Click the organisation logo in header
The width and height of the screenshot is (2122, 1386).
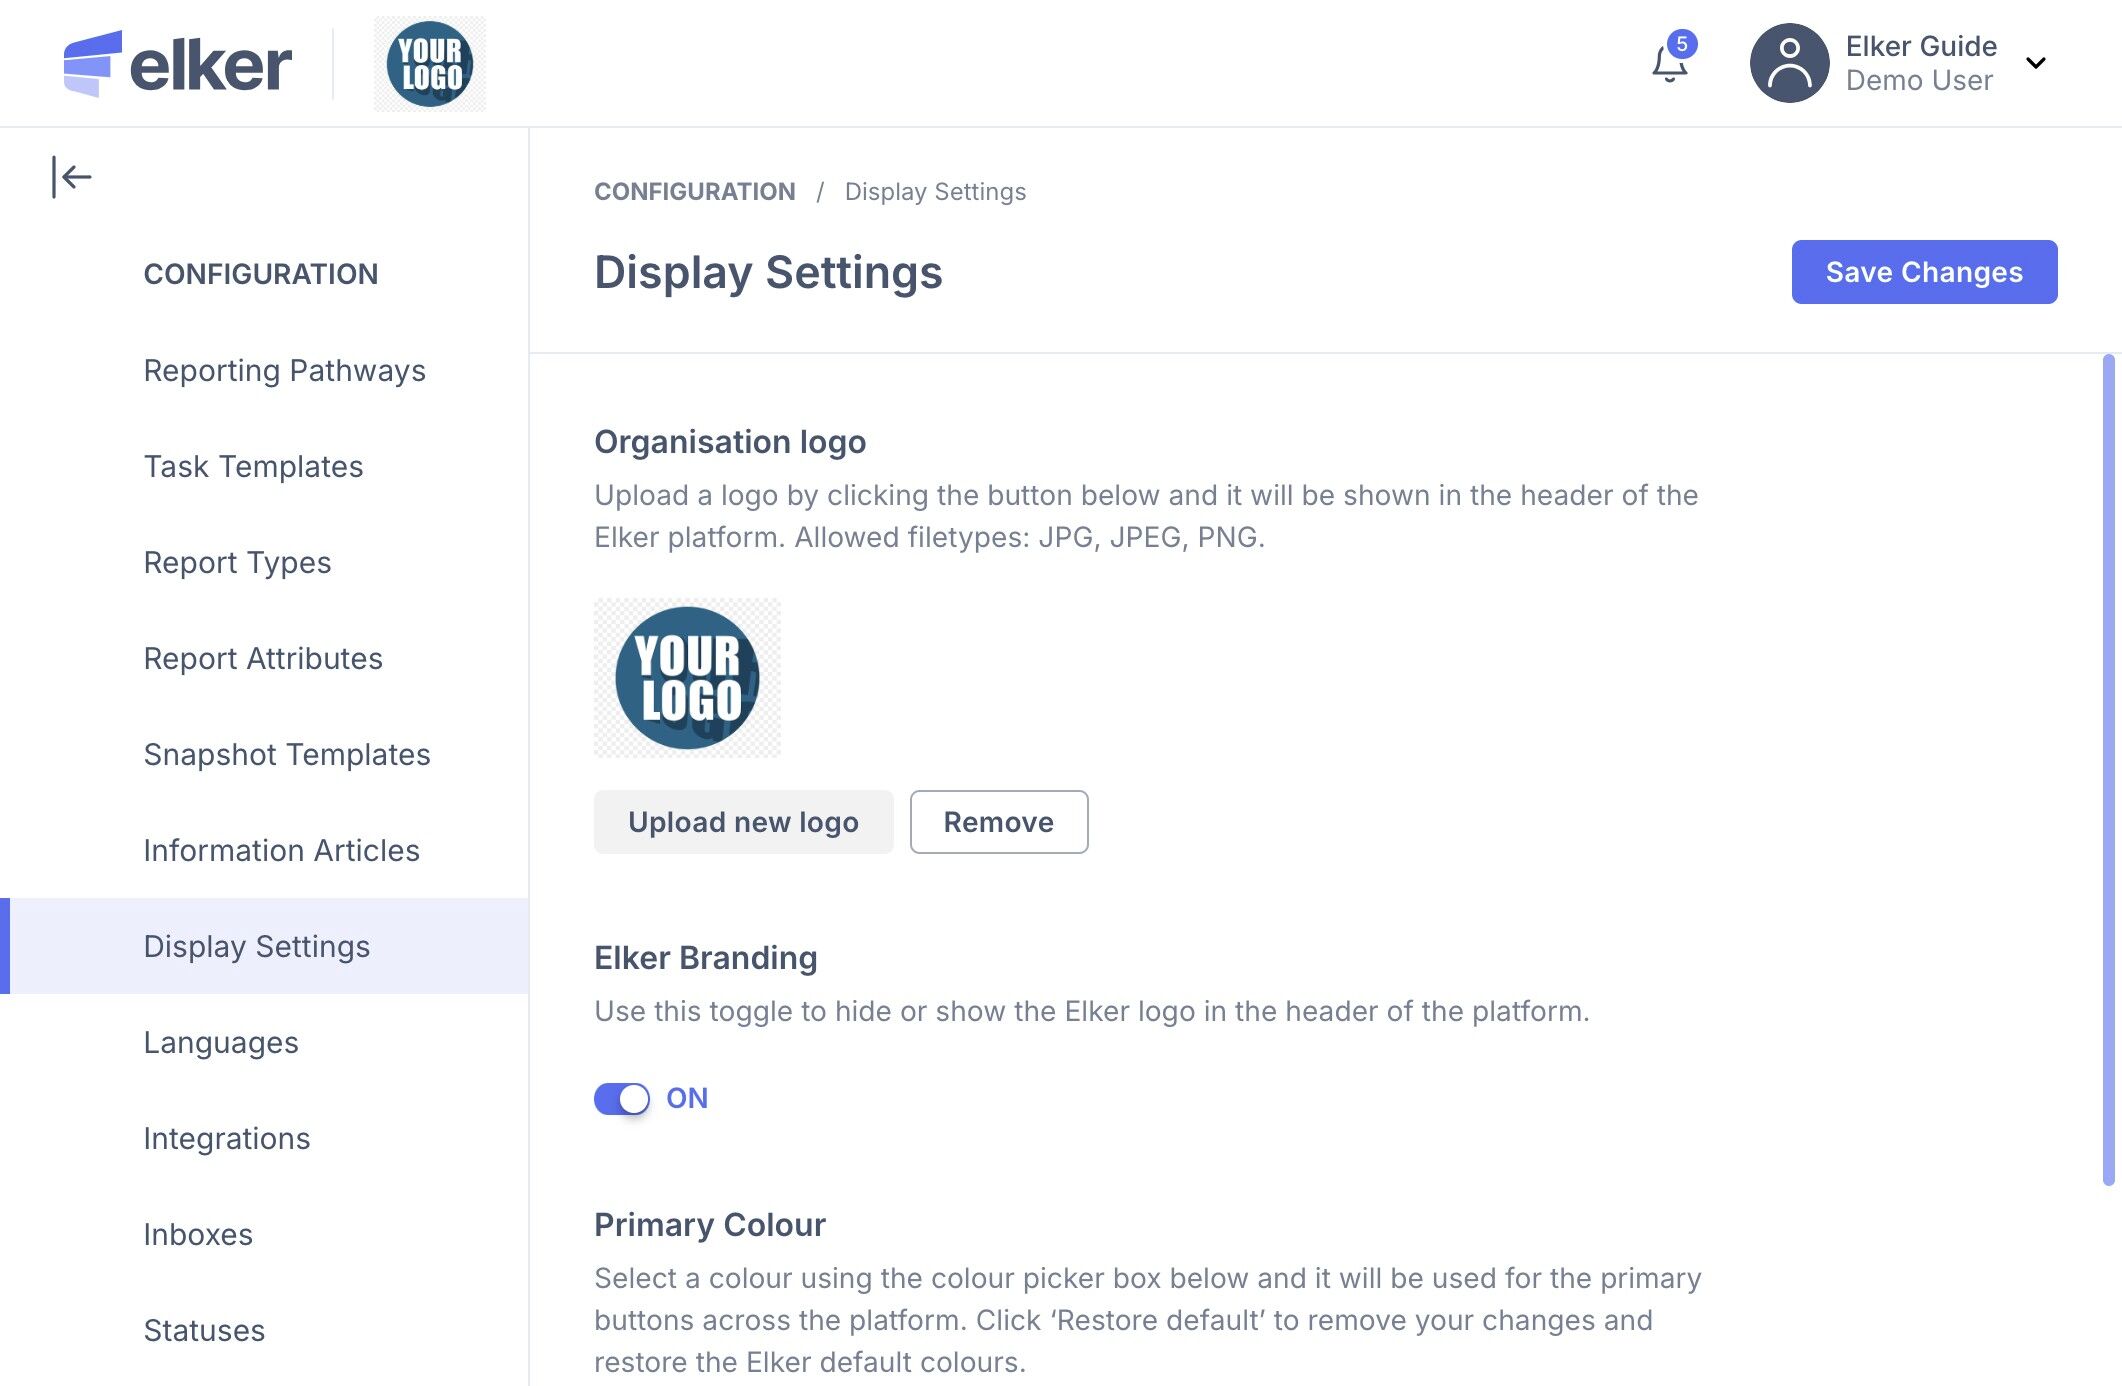[430, 64]
